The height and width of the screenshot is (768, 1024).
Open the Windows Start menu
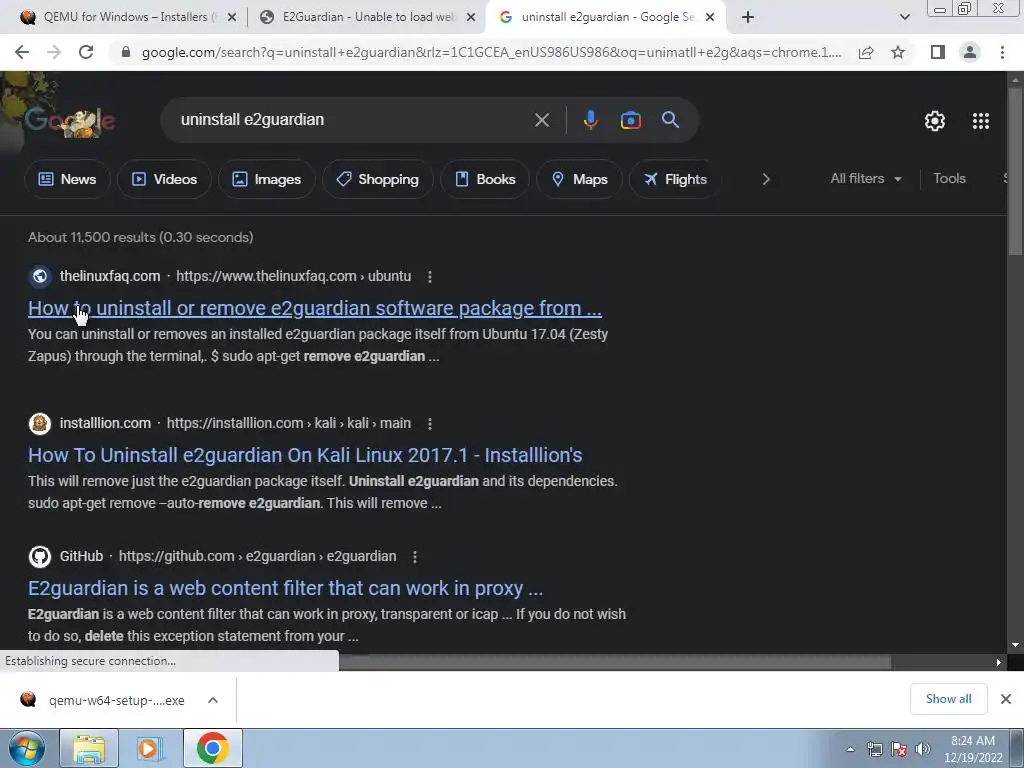27,748
